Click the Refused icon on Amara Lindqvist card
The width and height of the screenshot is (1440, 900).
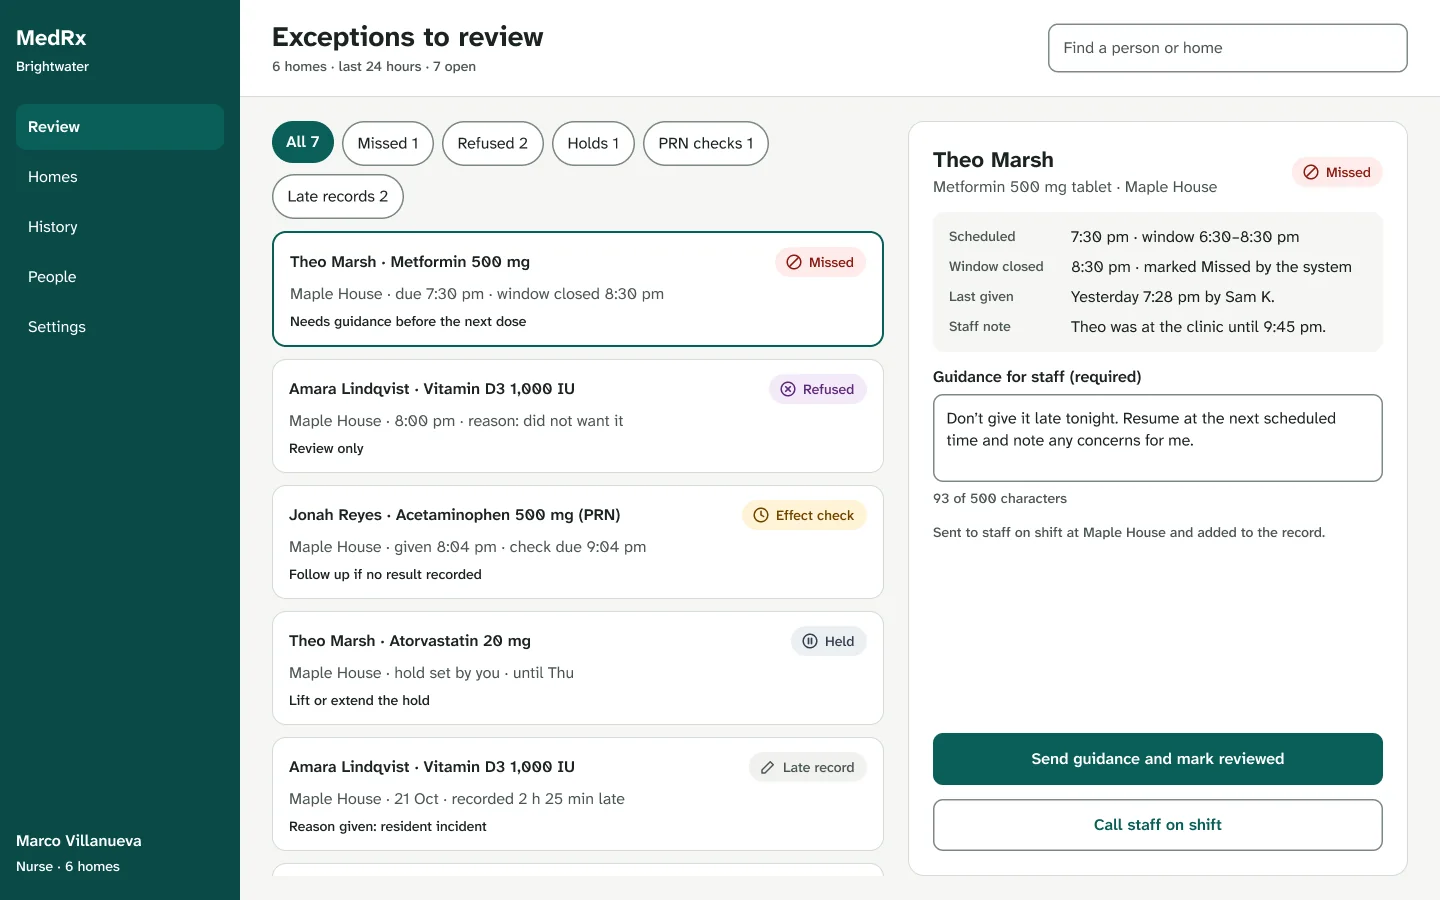788,389
